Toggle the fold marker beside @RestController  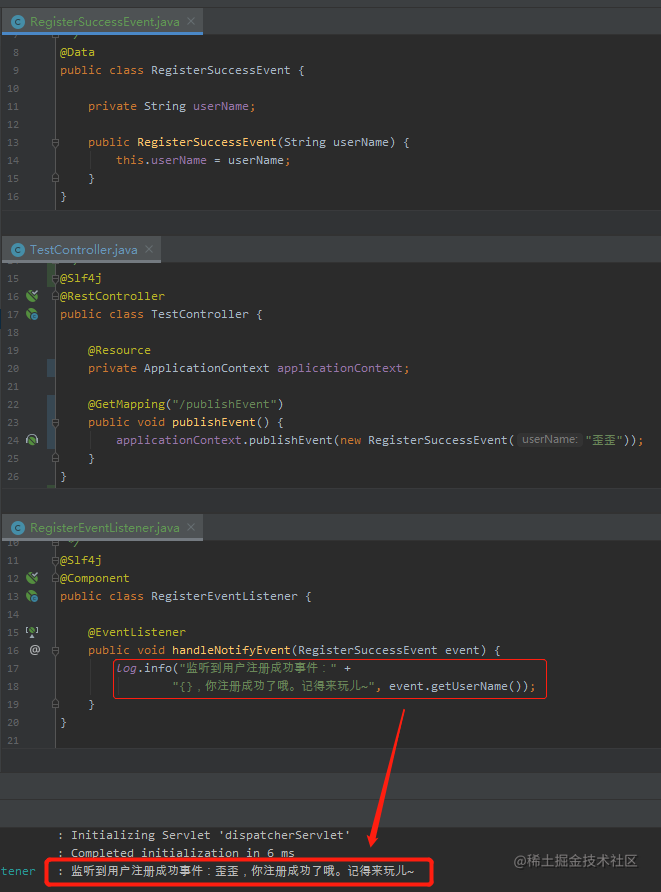pos(55,296)
